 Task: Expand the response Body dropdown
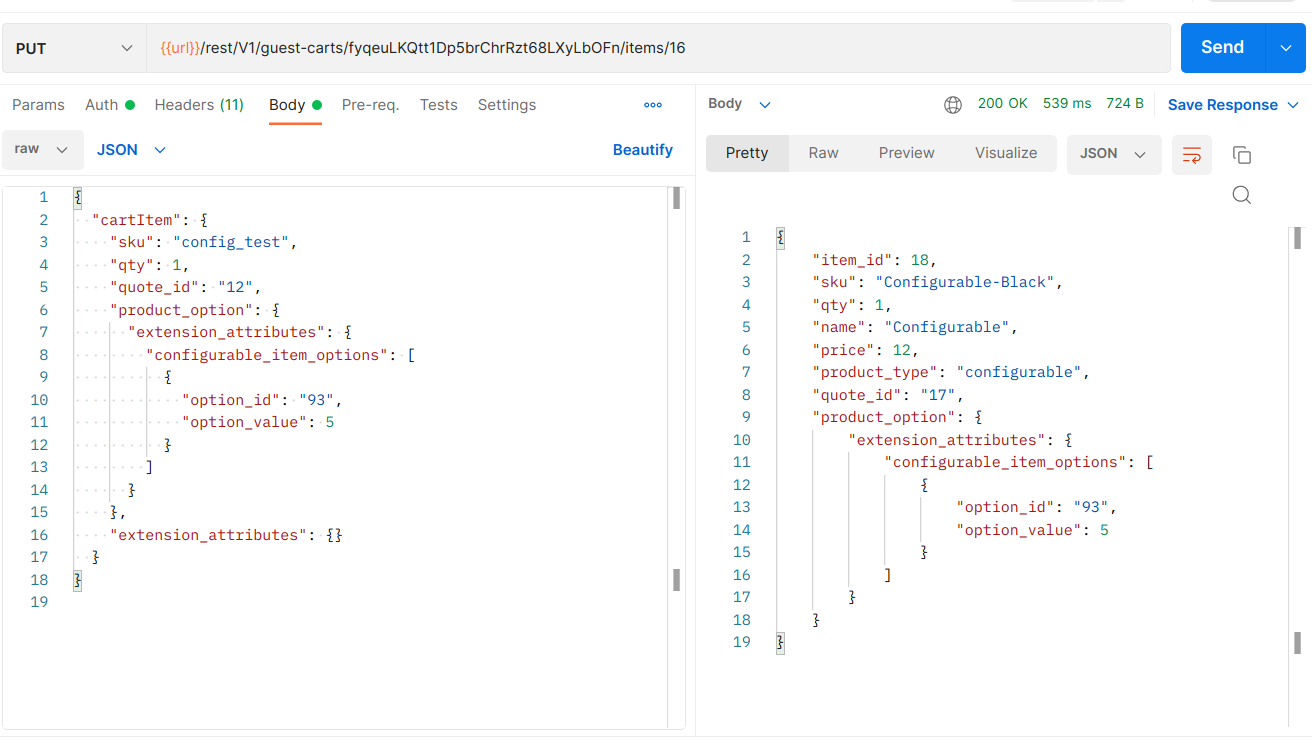coord(740,104)
